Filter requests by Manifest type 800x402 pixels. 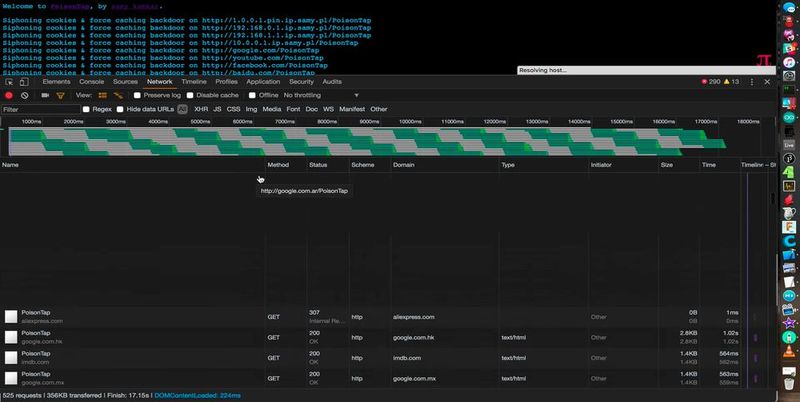(352, 109)
